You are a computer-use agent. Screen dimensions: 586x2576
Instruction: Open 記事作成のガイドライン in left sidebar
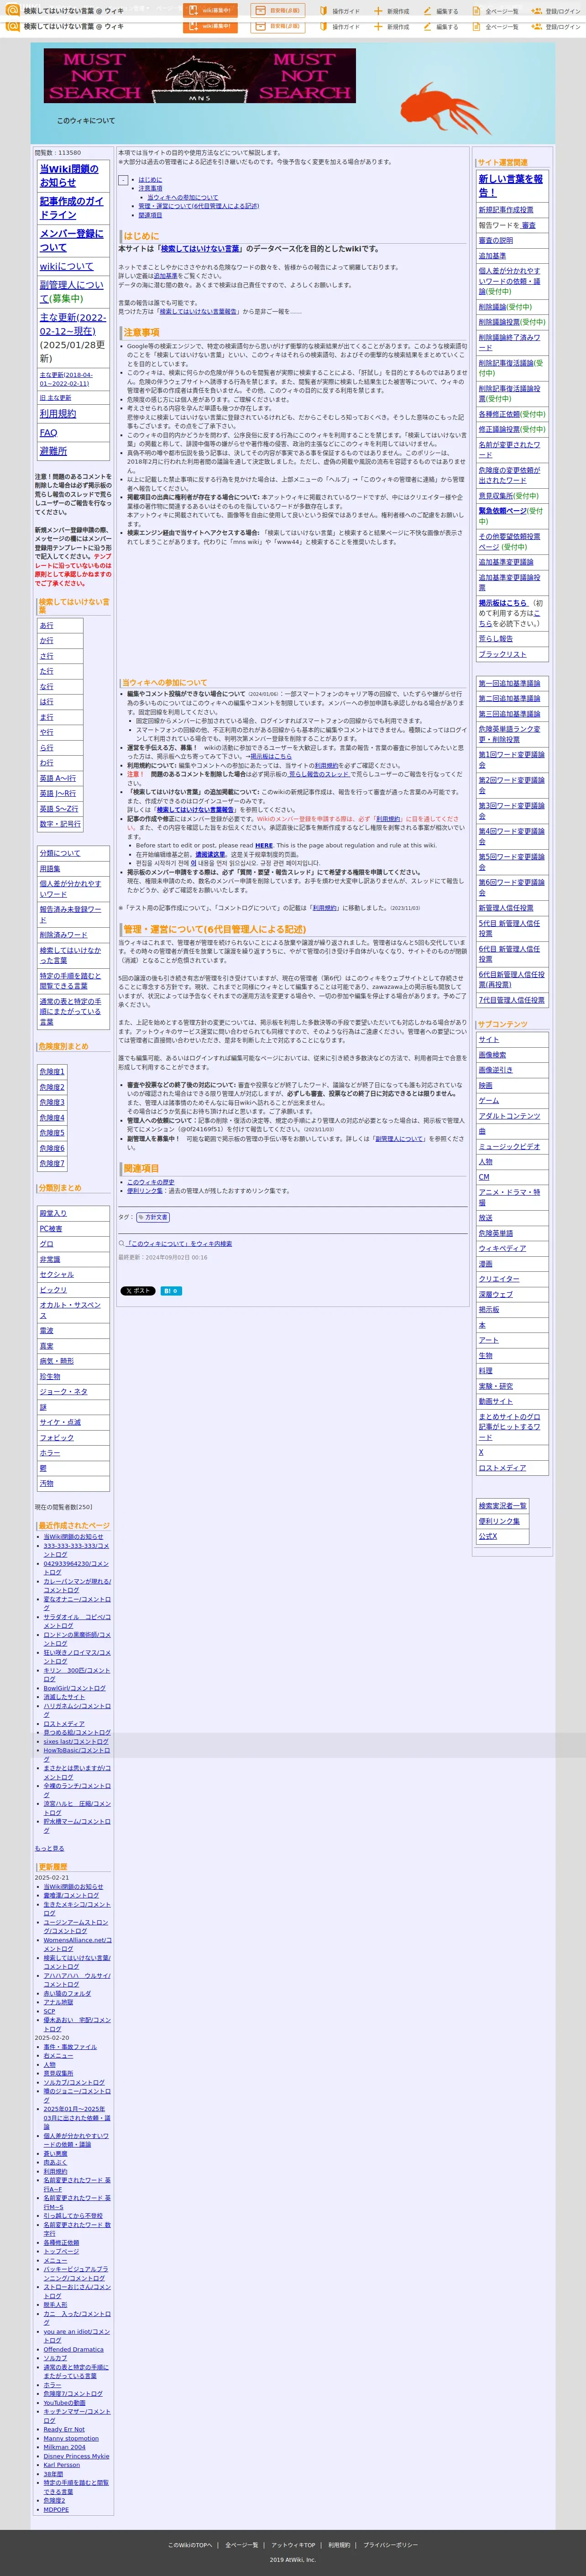(71, 208)
